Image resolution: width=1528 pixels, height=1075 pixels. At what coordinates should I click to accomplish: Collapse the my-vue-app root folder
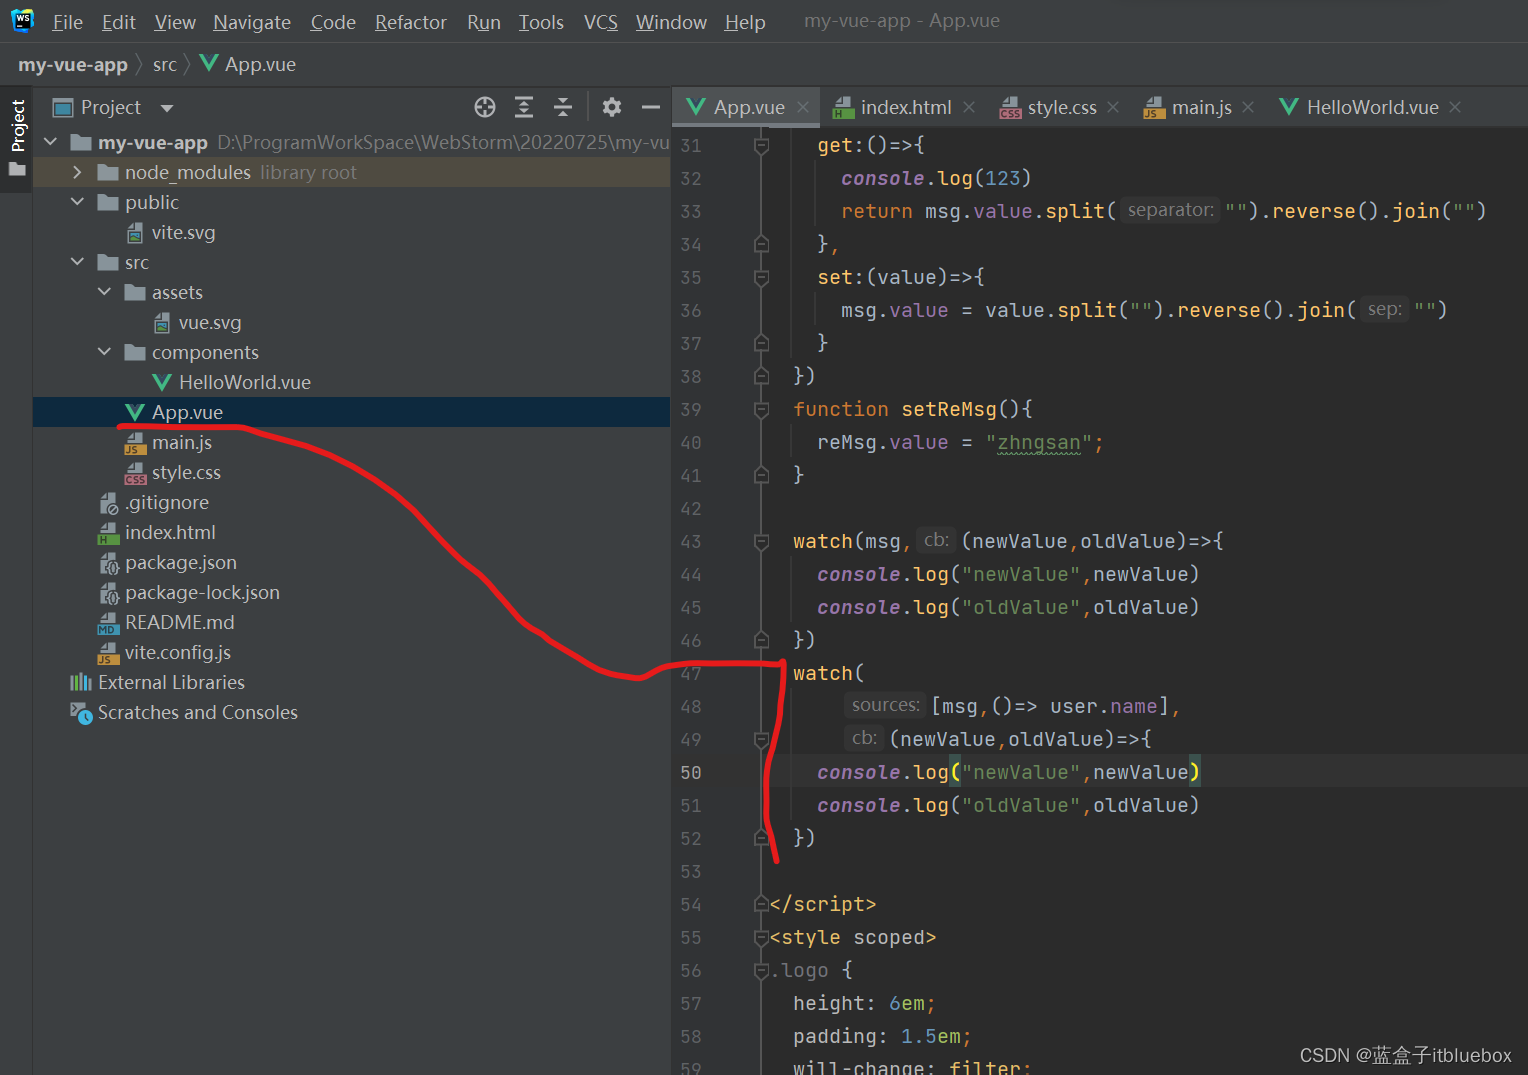pos(51,142)
